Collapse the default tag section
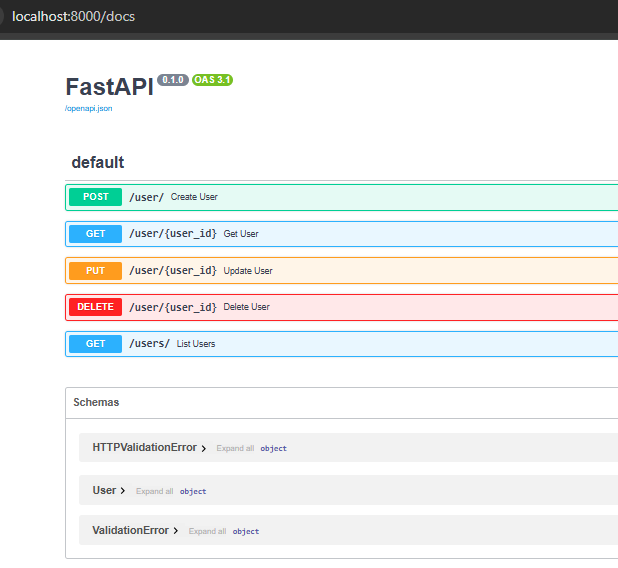This screenshot has width=618, height=568. click(x=98, y=162)
